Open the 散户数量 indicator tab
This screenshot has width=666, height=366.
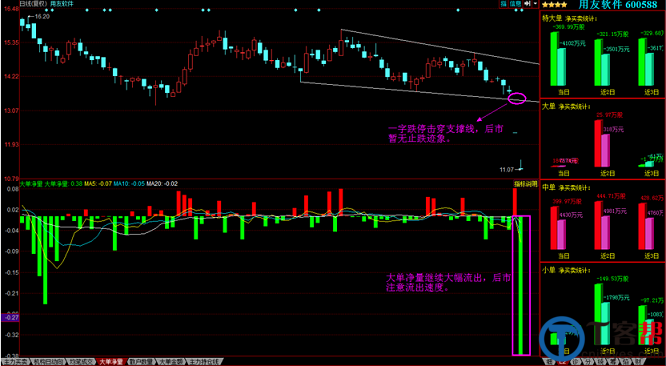pos(141,362)
